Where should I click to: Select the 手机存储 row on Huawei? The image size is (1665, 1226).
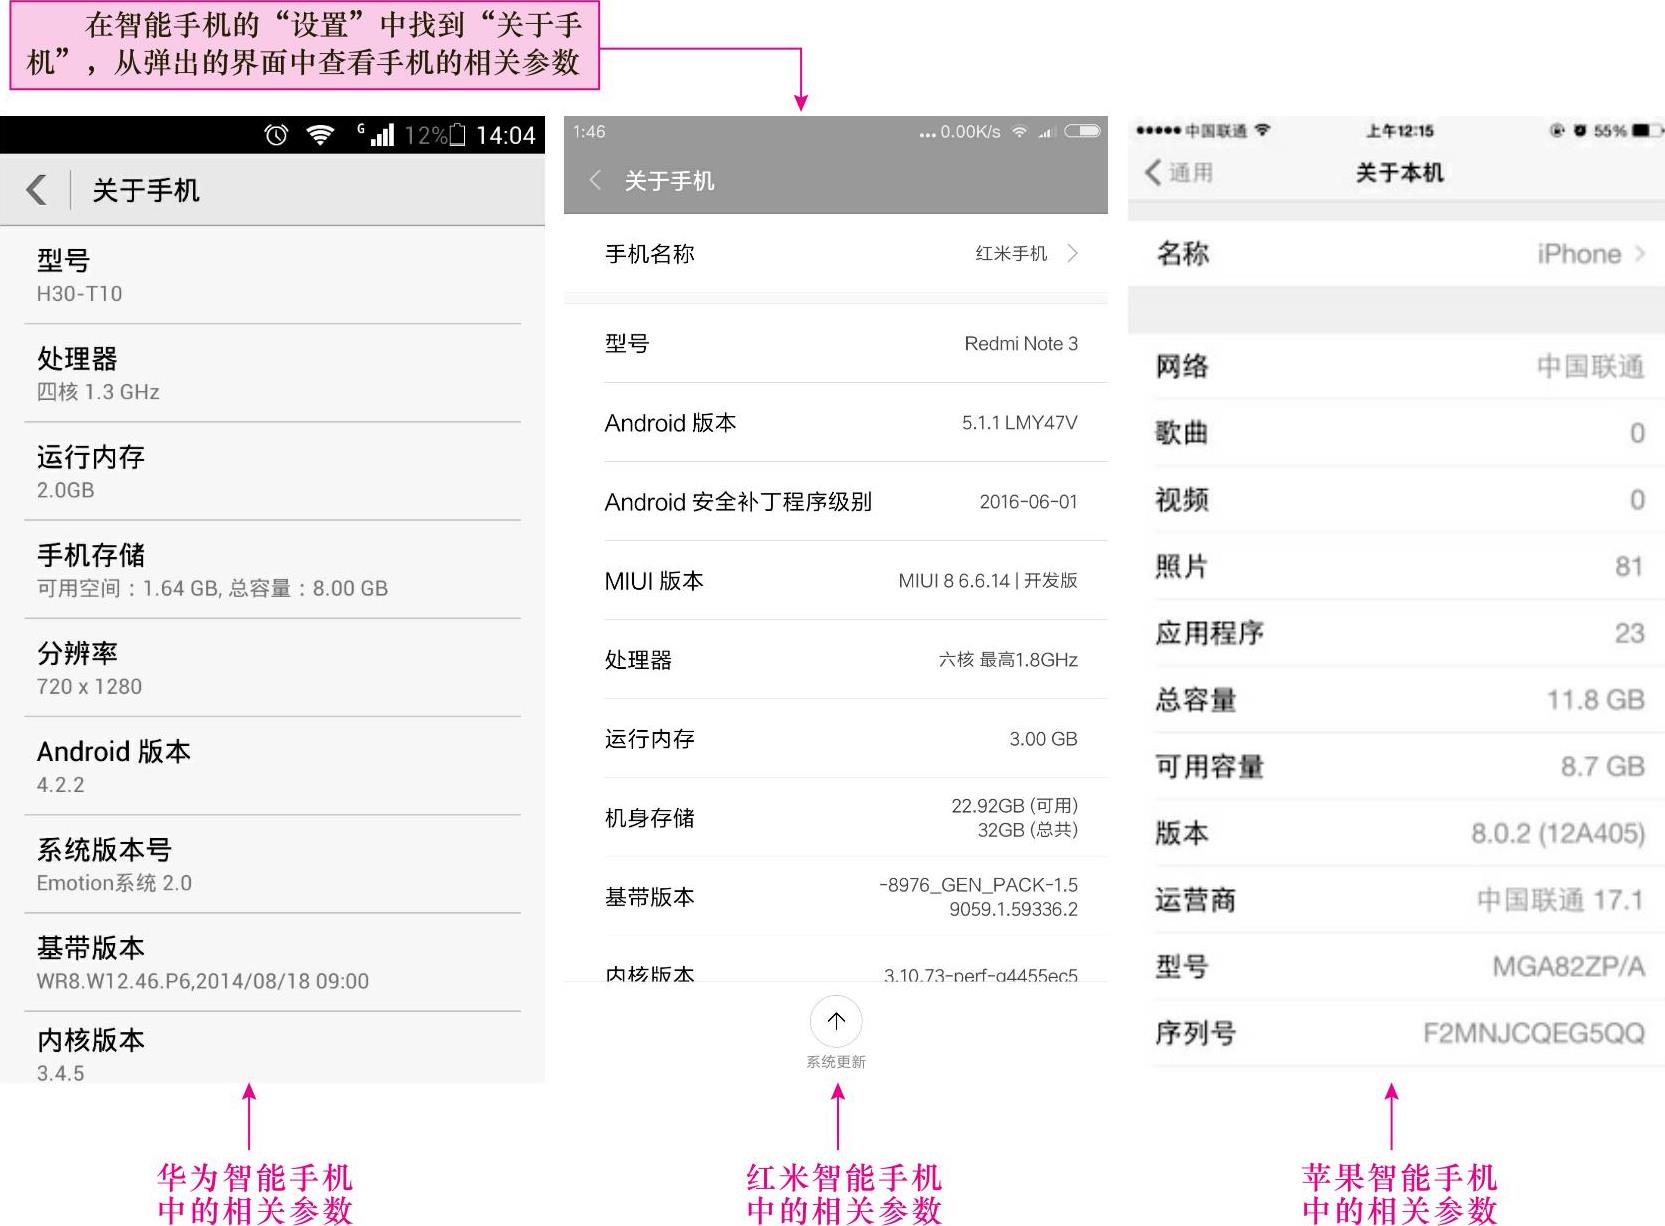(272, 569)
